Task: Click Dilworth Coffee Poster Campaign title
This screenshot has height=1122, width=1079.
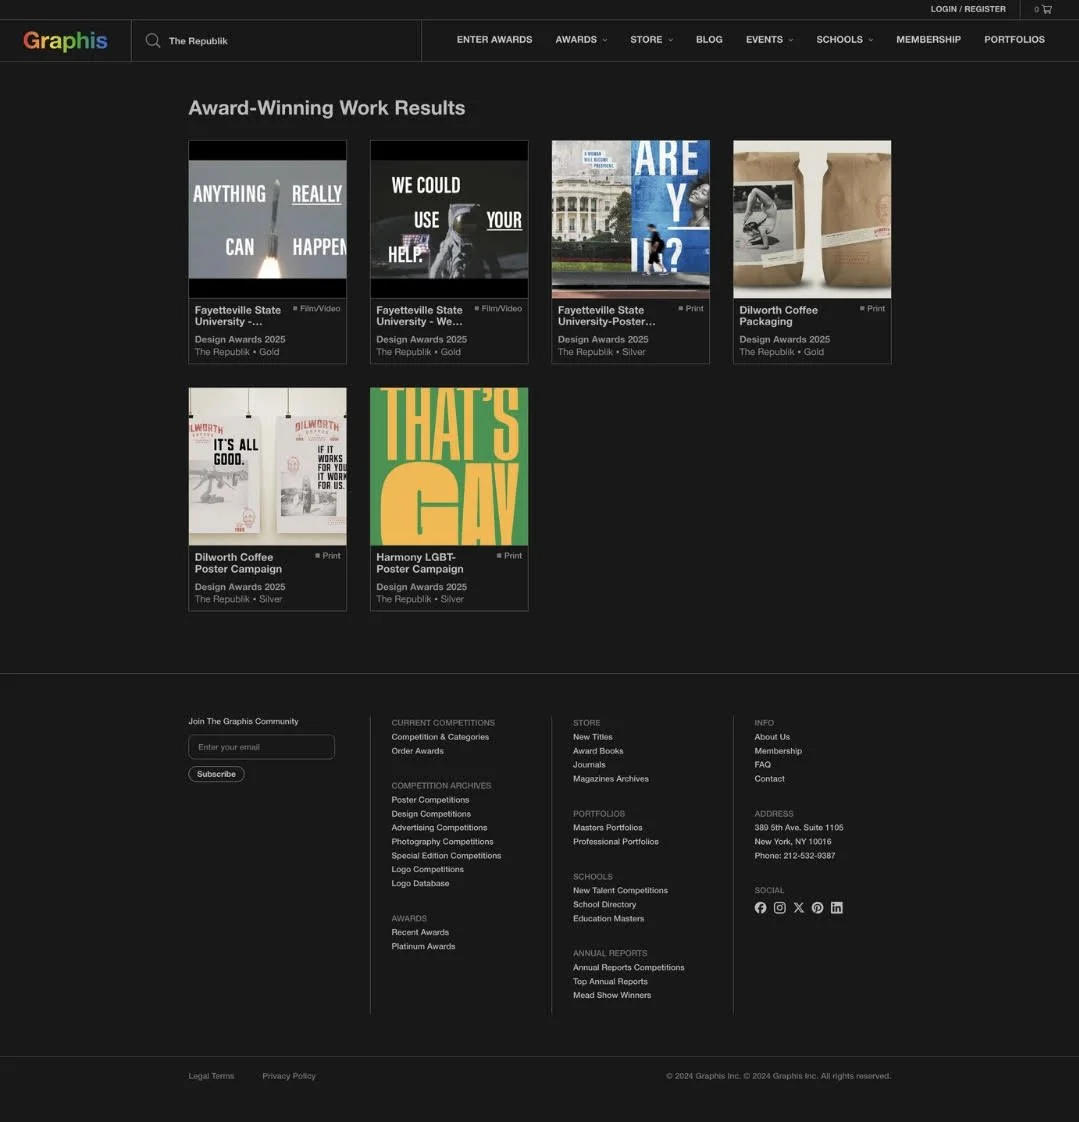Action: point(238,563)
